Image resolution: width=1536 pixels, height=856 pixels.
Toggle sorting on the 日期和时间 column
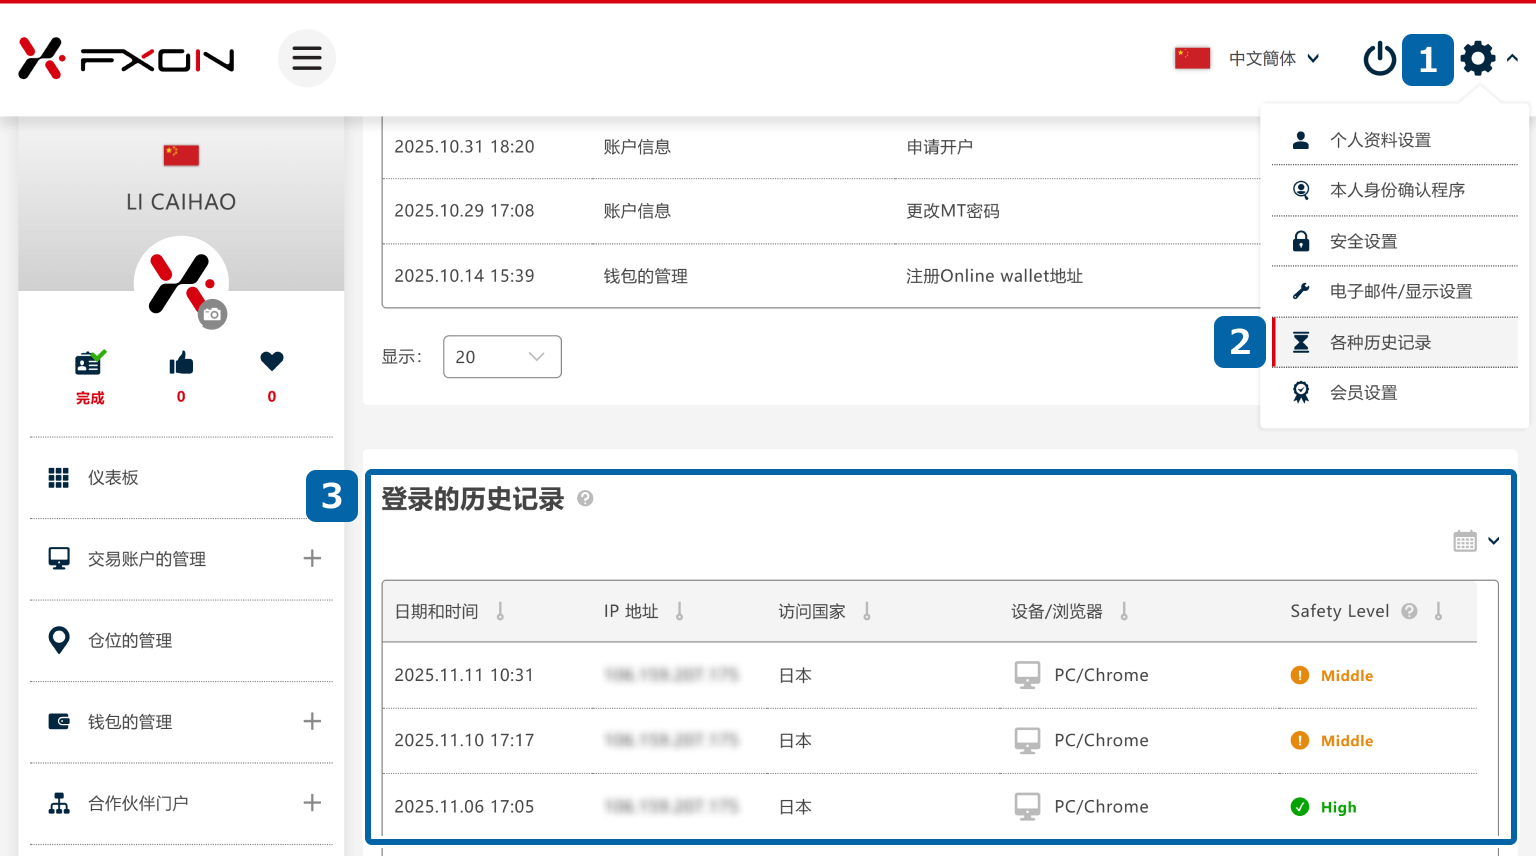500,610
